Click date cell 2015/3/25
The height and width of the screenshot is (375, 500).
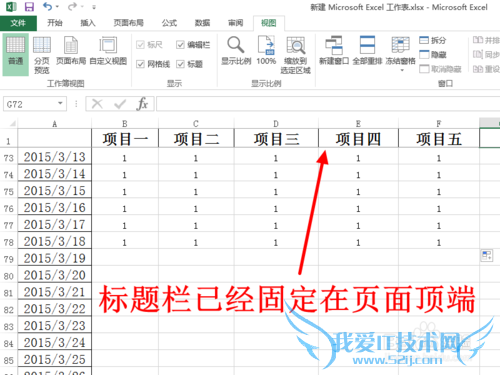(x=55, y=359)
